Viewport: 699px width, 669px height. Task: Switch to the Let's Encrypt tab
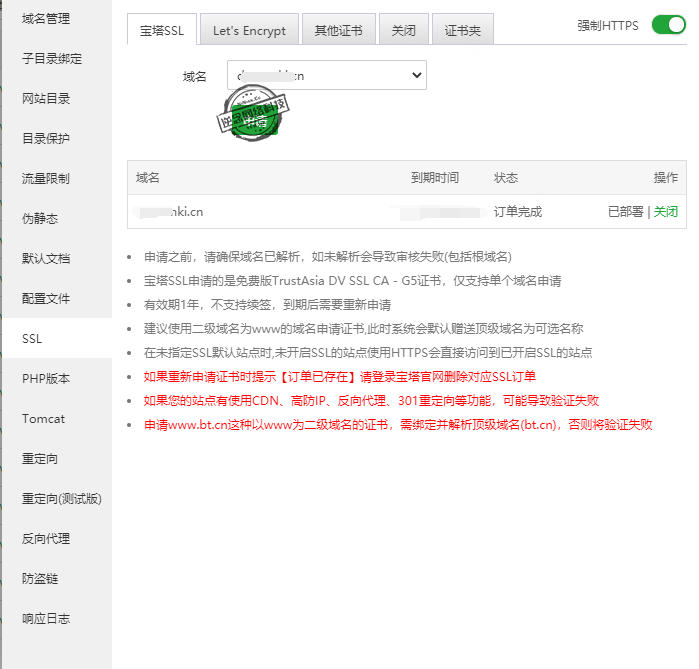click(249, 30)
